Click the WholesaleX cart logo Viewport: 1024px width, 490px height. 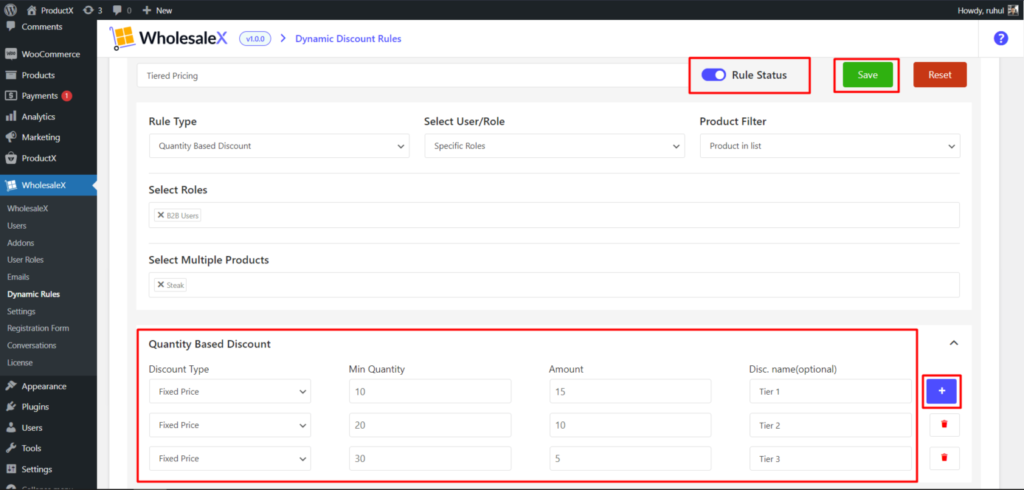(x=168, y=38)
